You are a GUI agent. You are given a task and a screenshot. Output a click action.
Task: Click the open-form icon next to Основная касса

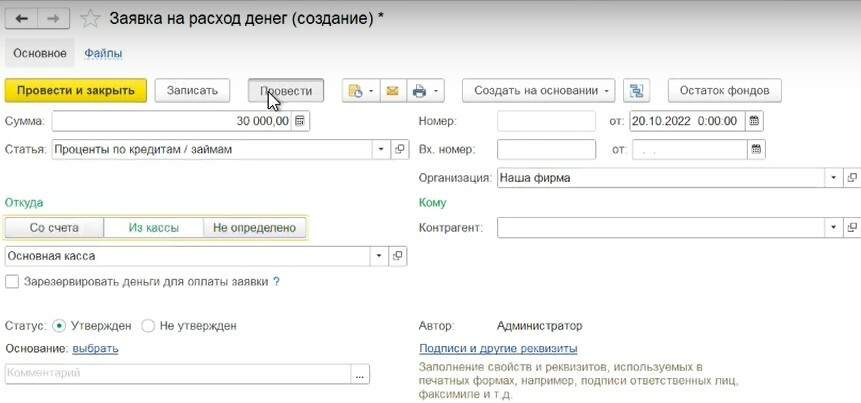399,256
